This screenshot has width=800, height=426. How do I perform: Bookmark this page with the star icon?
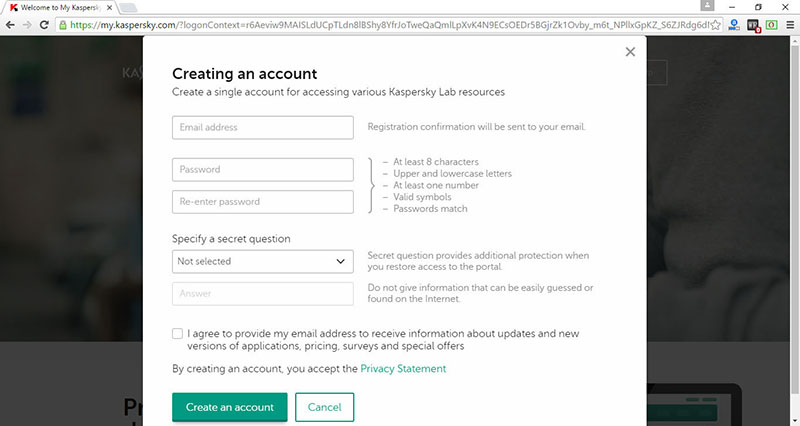(x=715, y=24)
